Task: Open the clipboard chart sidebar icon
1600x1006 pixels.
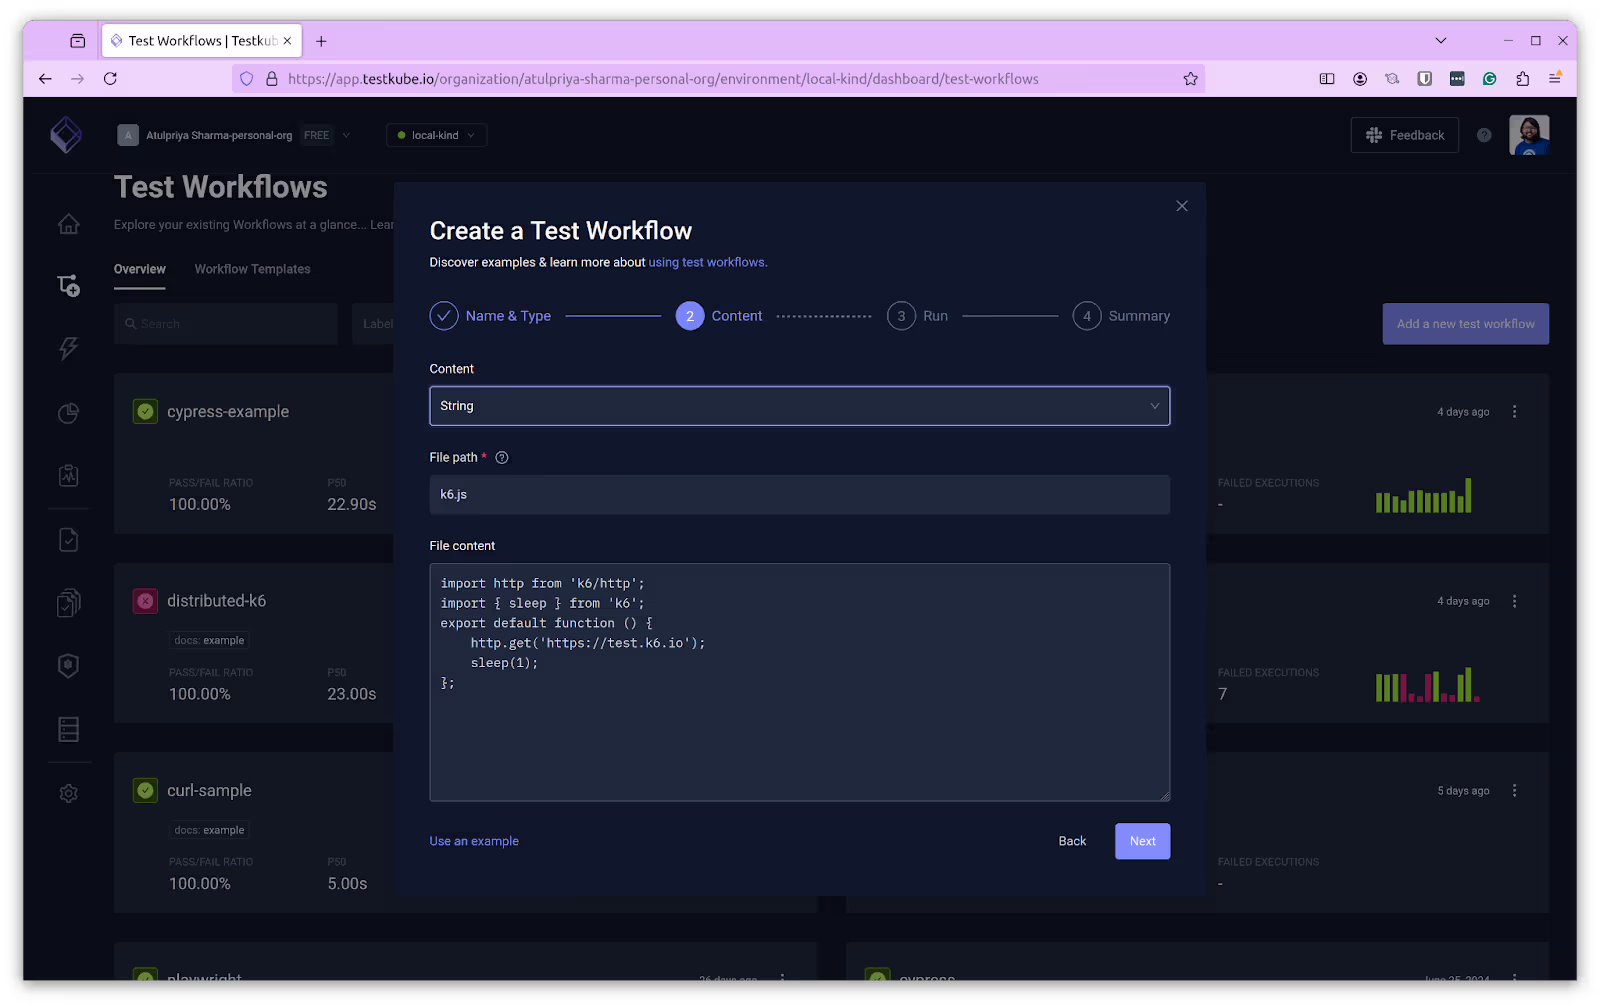Action: (x=68, y=476)
